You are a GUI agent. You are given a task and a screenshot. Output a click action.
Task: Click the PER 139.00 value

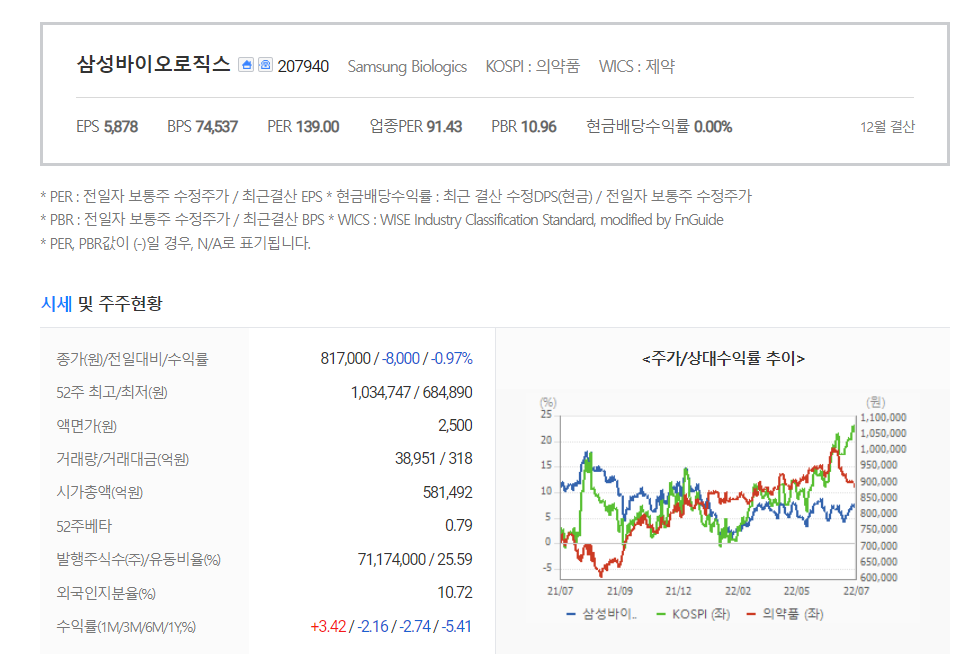[x=303, y=127]
